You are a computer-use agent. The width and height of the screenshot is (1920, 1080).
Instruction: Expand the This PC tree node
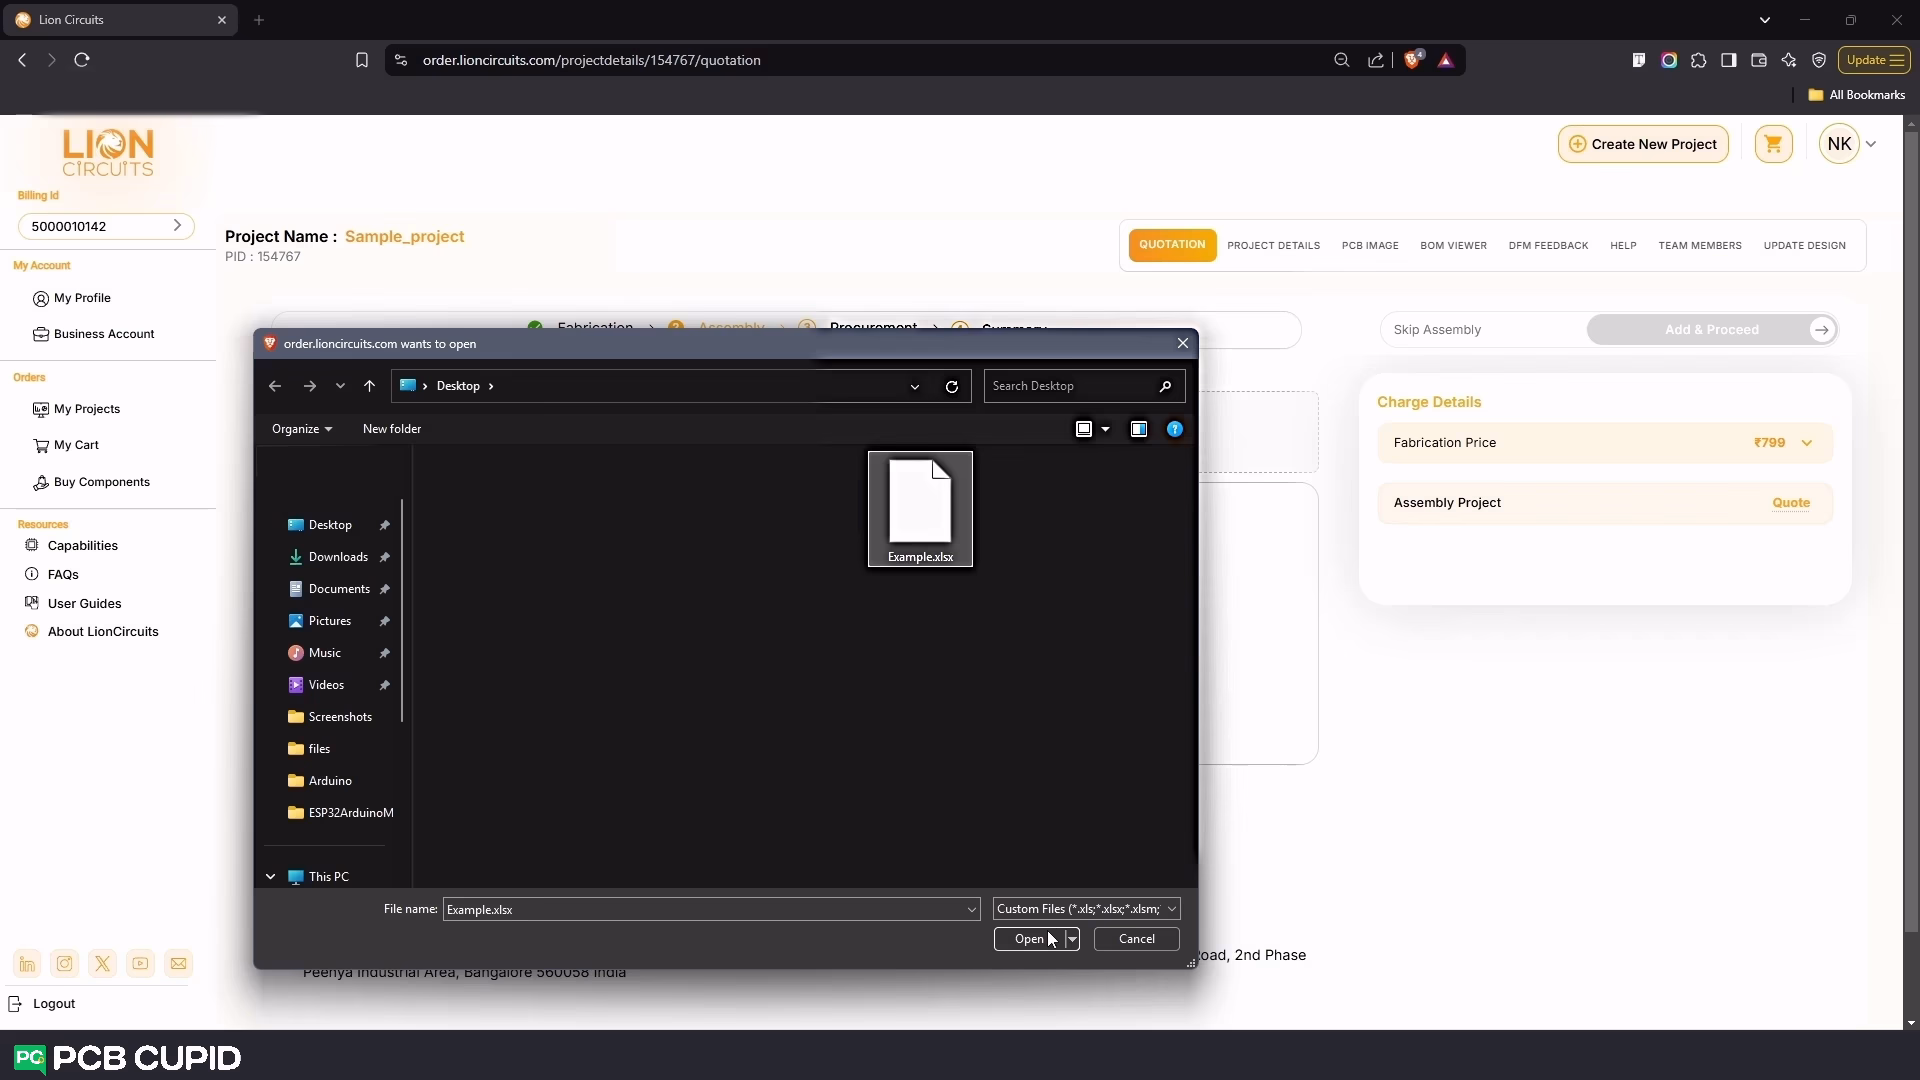tap(270, 877)
